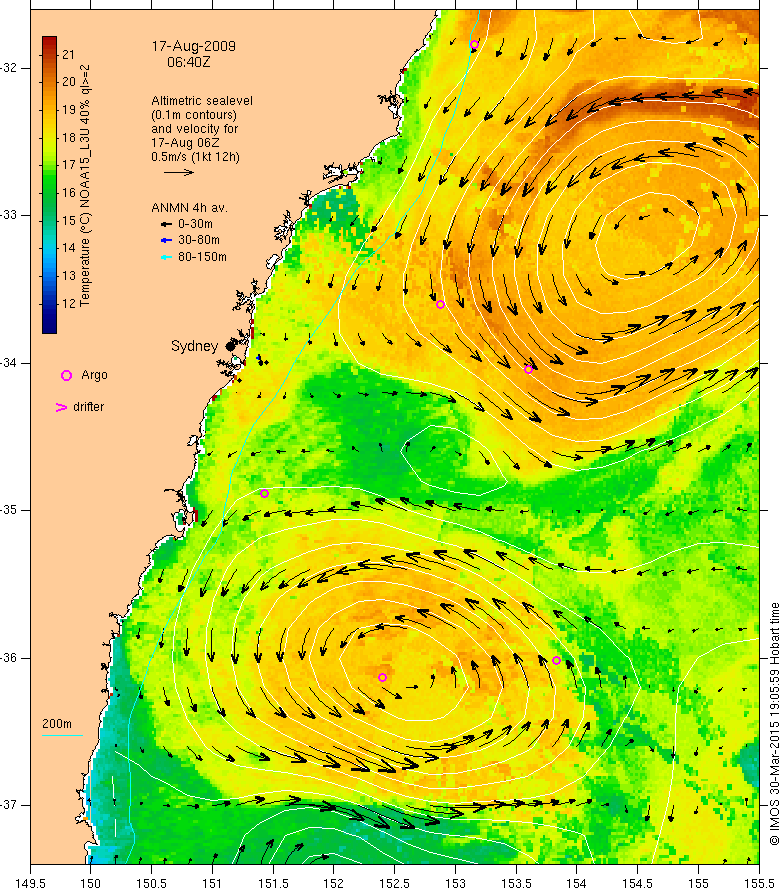Click the black 0-30m ANMN arrow marker
The width and height of the screenshot is (780, 890).
pos(166,224)
